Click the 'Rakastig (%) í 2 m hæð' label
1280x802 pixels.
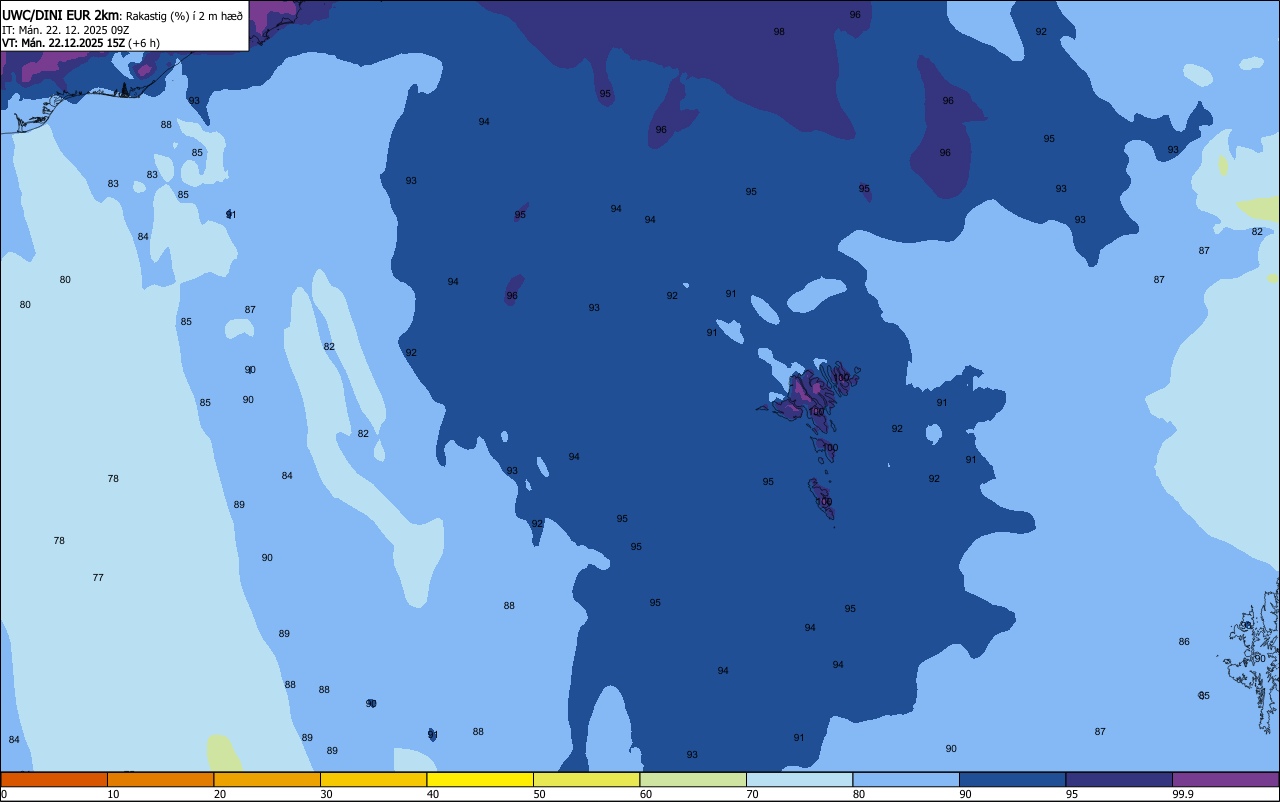[184, 16]
